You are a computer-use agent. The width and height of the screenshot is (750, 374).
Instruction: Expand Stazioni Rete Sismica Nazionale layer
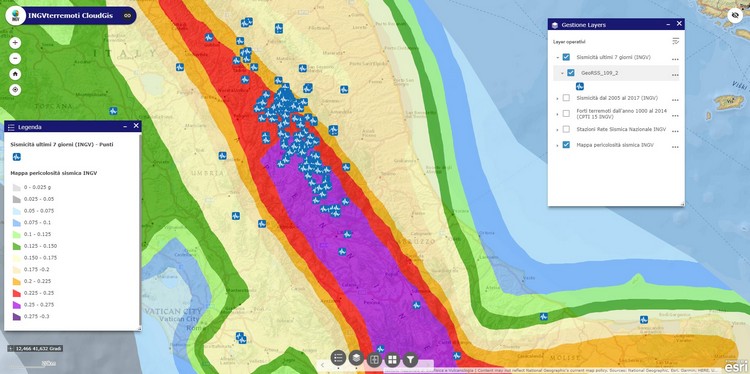(557, 130)
